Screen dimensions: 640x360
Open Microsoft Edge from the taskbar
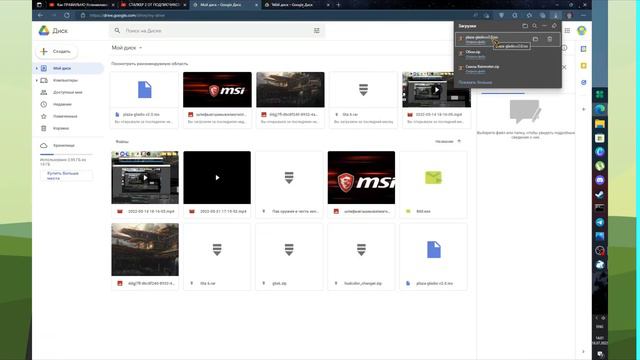(600, 109)
